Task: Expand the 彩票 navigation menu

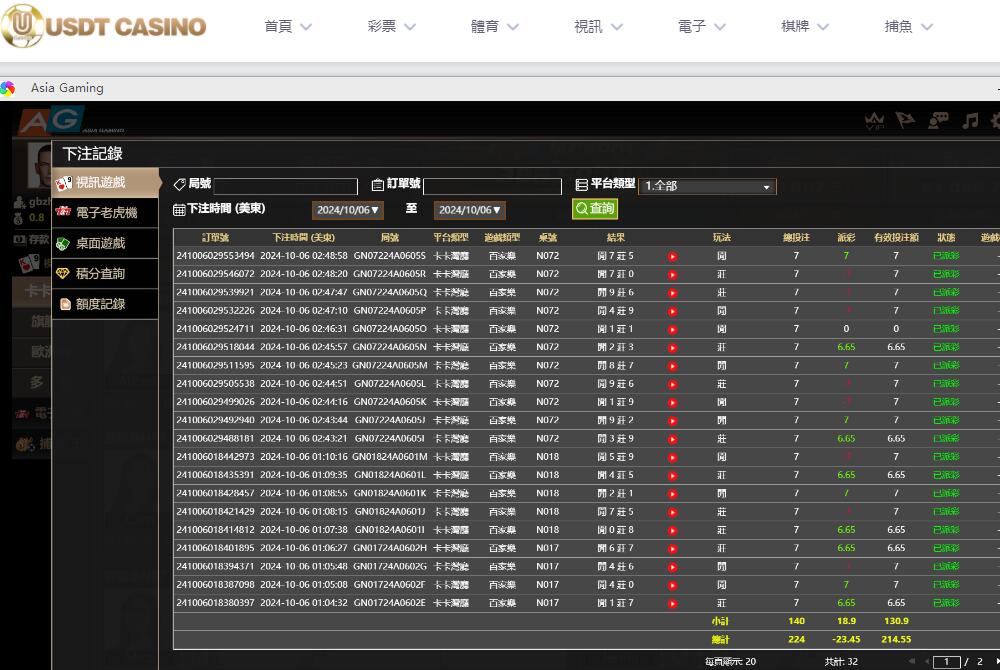Action: [x=392, y=27]
